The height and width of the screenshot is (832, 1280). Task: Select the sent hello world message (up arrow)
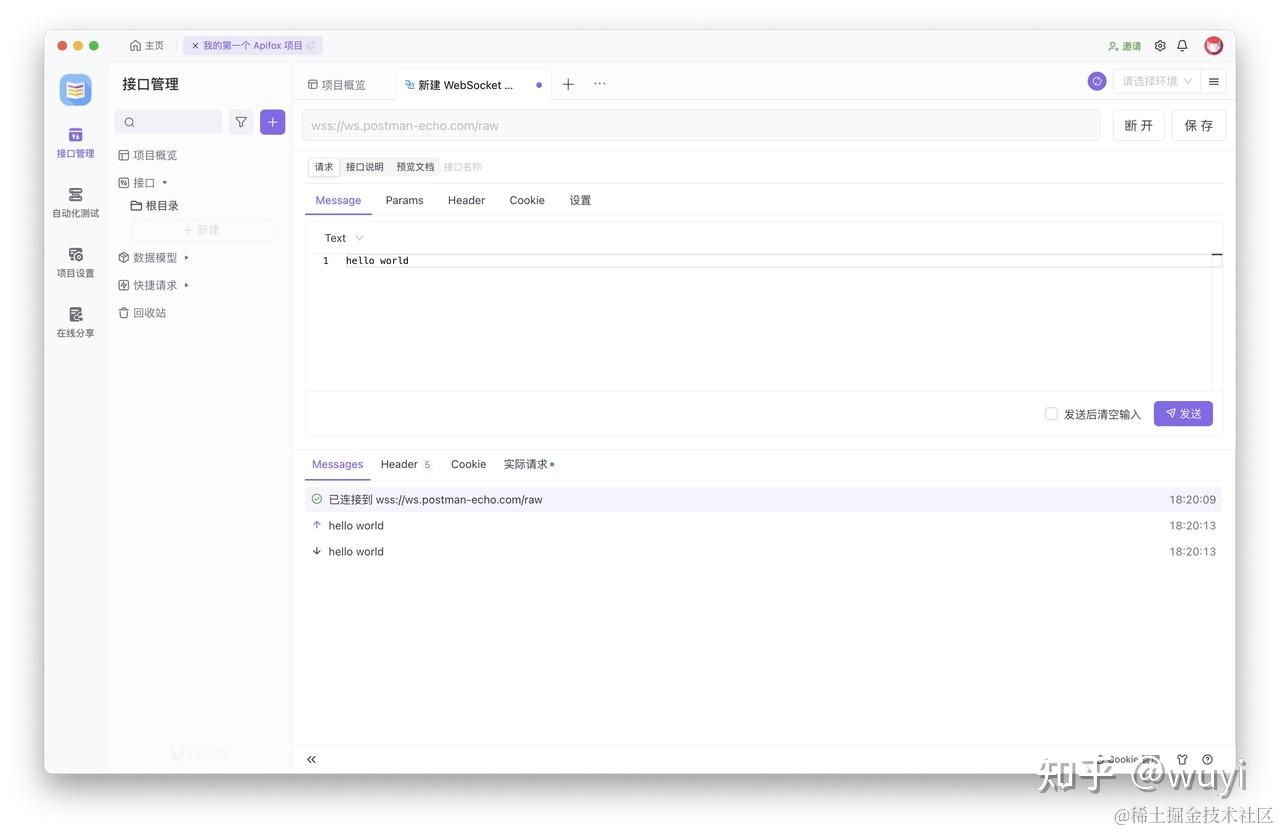point(763,525)
